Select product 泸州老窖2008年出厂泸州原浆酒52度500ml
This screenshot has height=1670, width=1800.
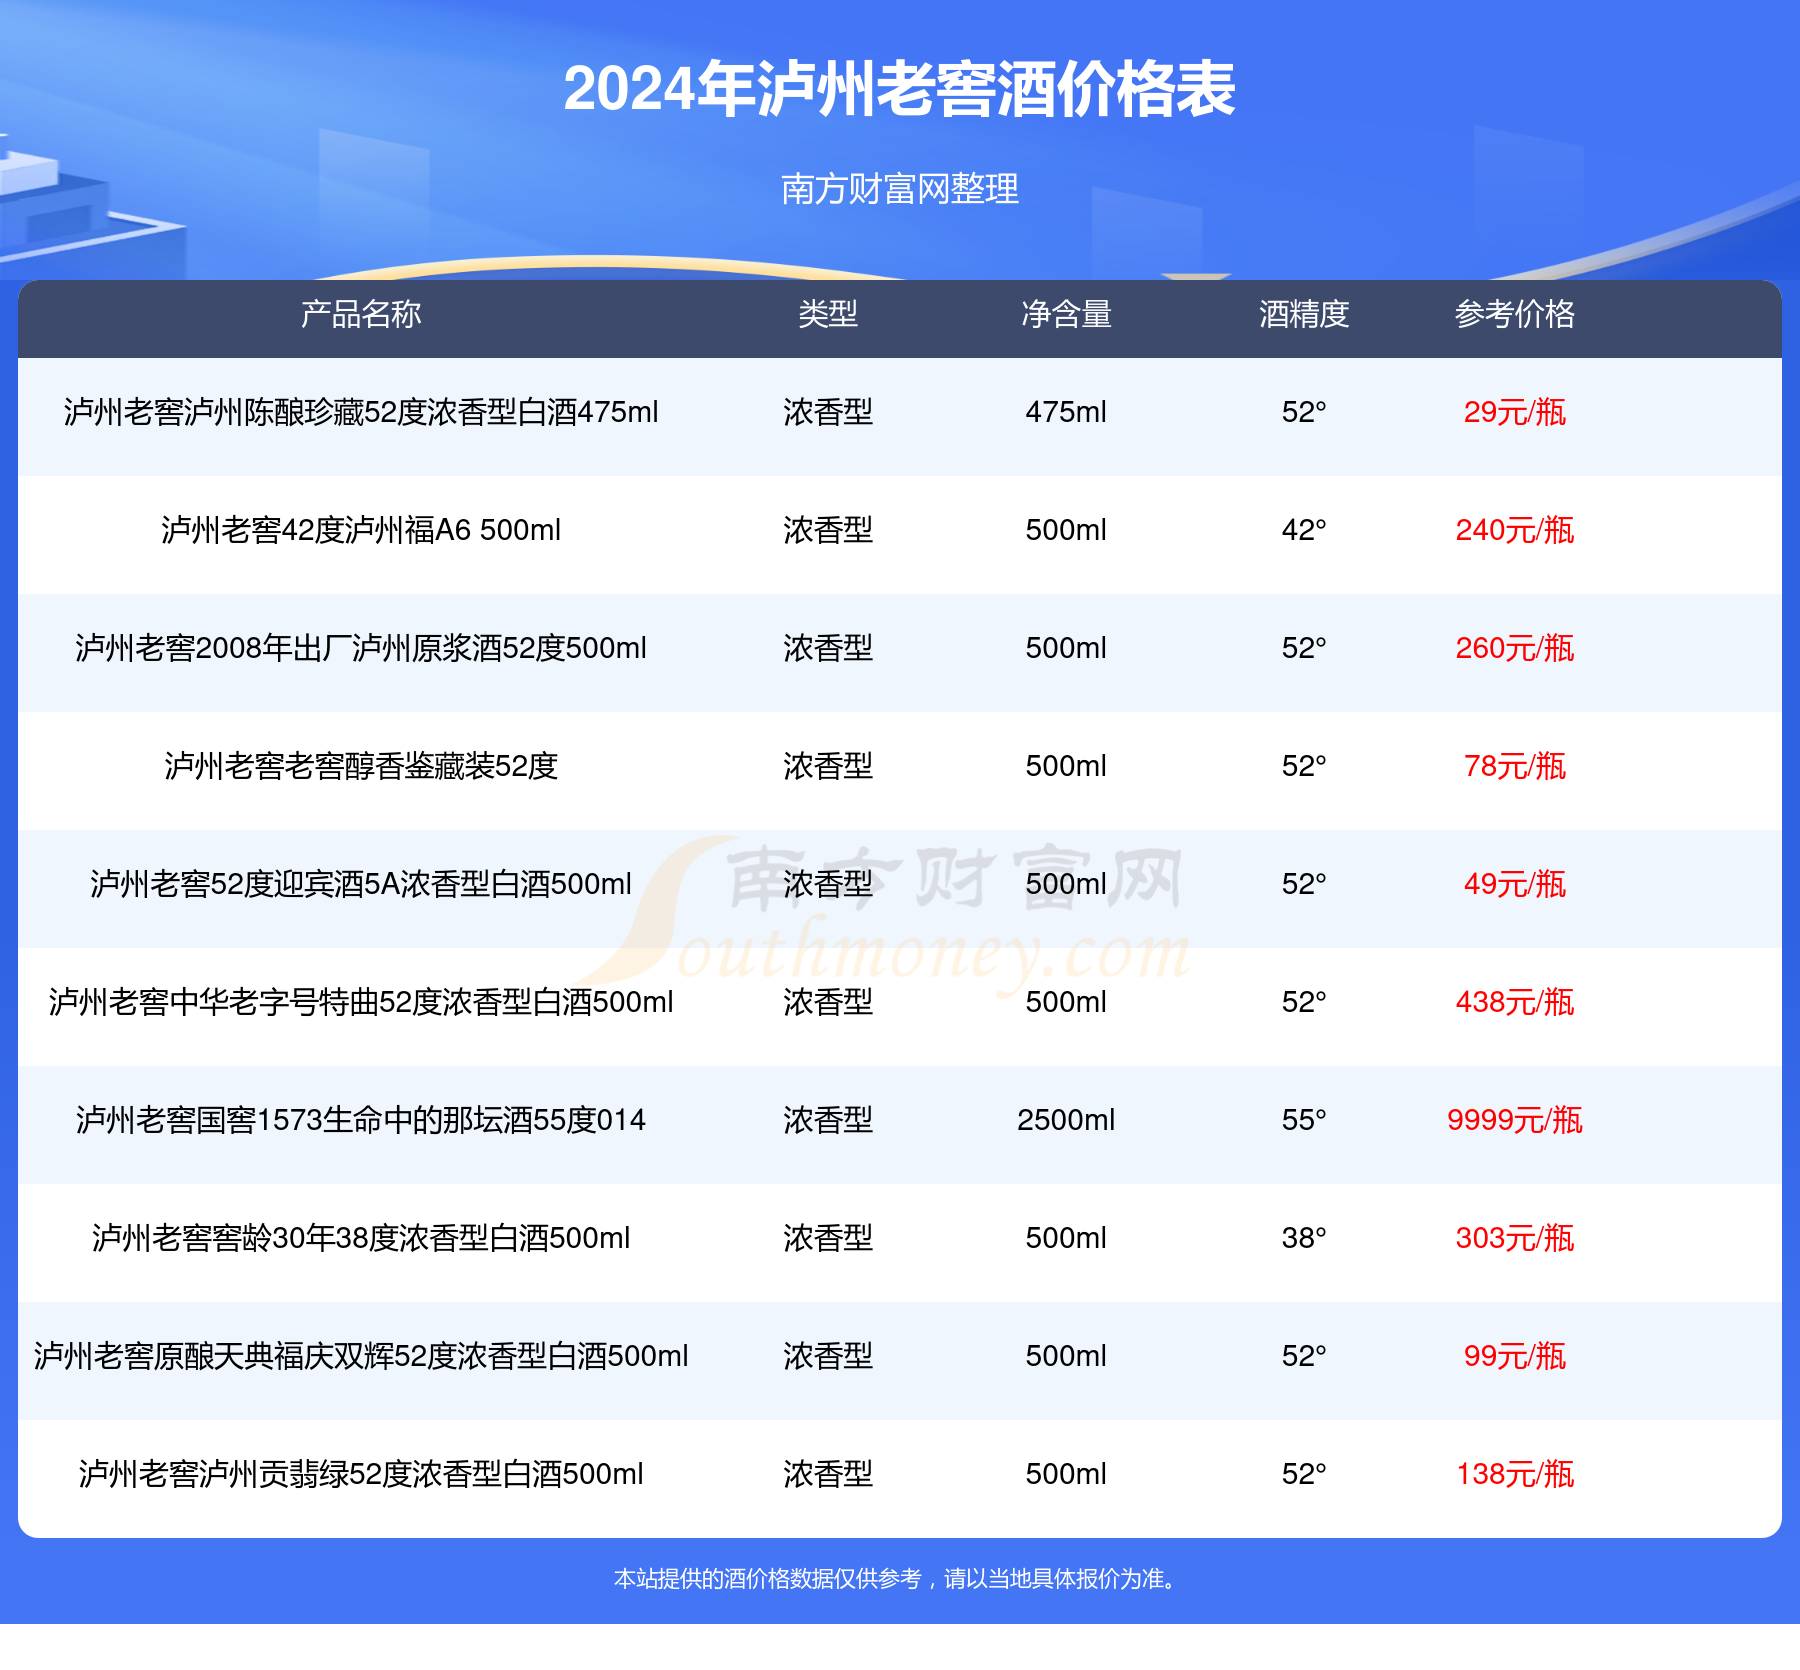361,648
